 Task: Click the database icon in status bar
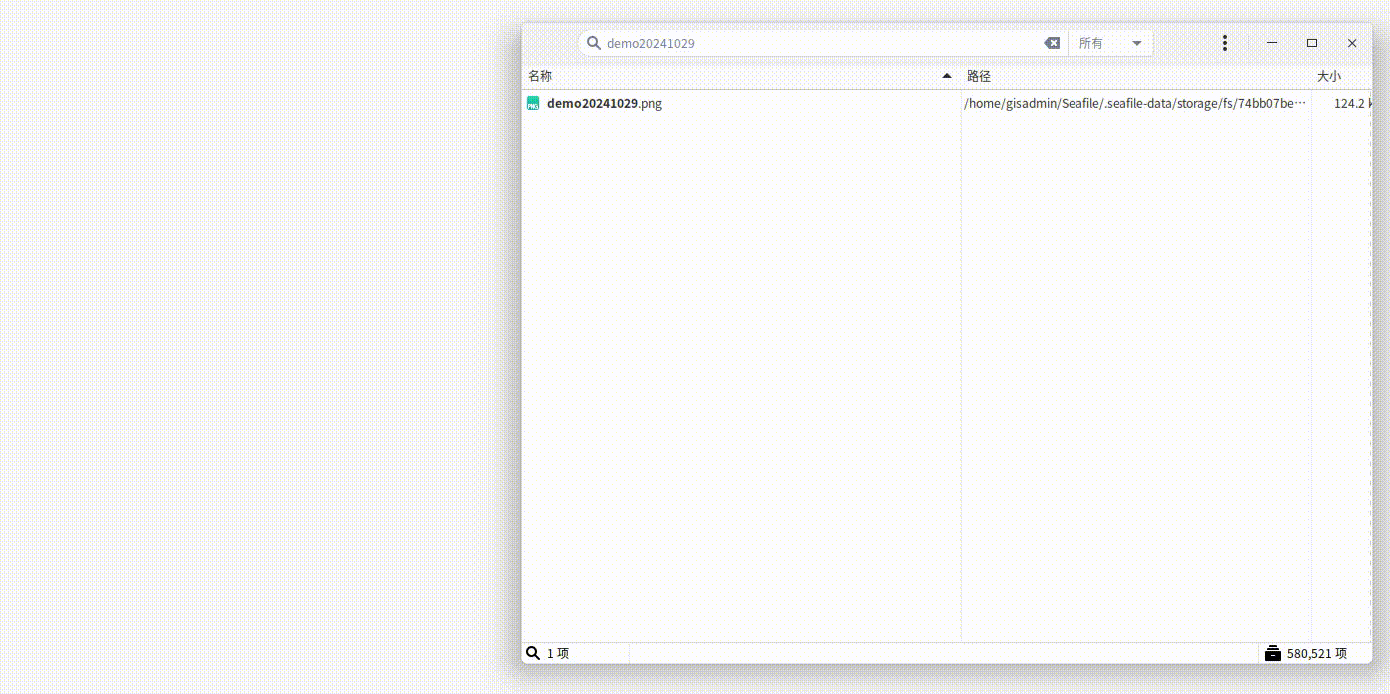1272,653
